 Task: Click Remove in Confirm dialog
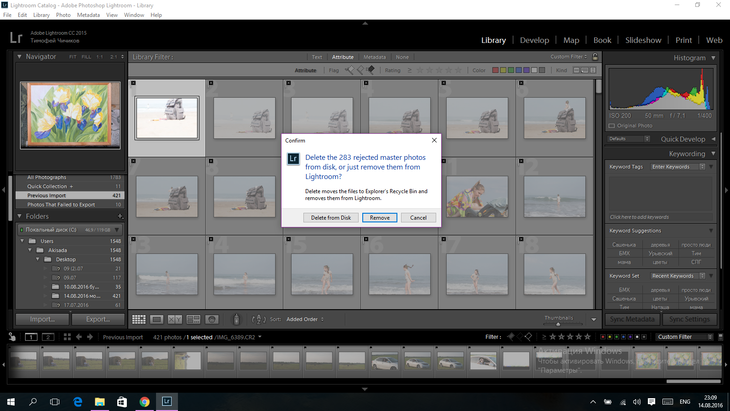[x=379, y=217]
